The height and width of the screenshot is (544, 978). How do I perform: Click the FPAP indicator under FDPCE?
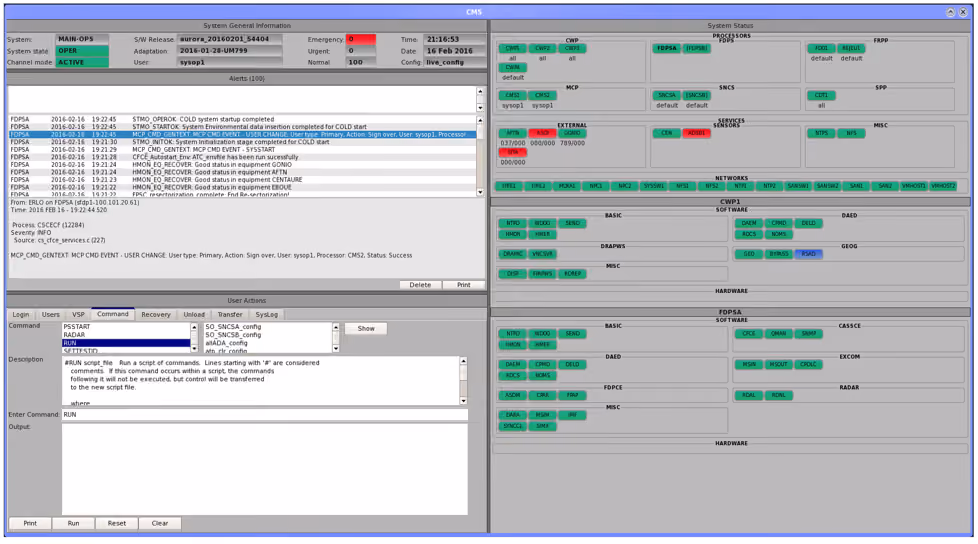[572, 395]
